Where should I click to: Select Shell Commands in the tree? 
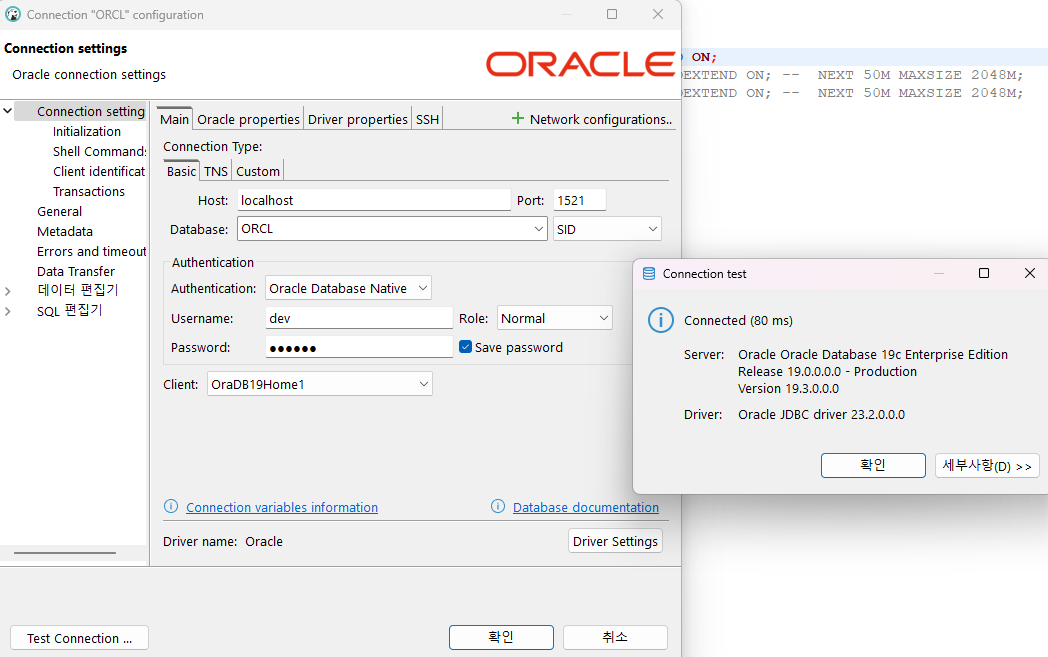99,151
